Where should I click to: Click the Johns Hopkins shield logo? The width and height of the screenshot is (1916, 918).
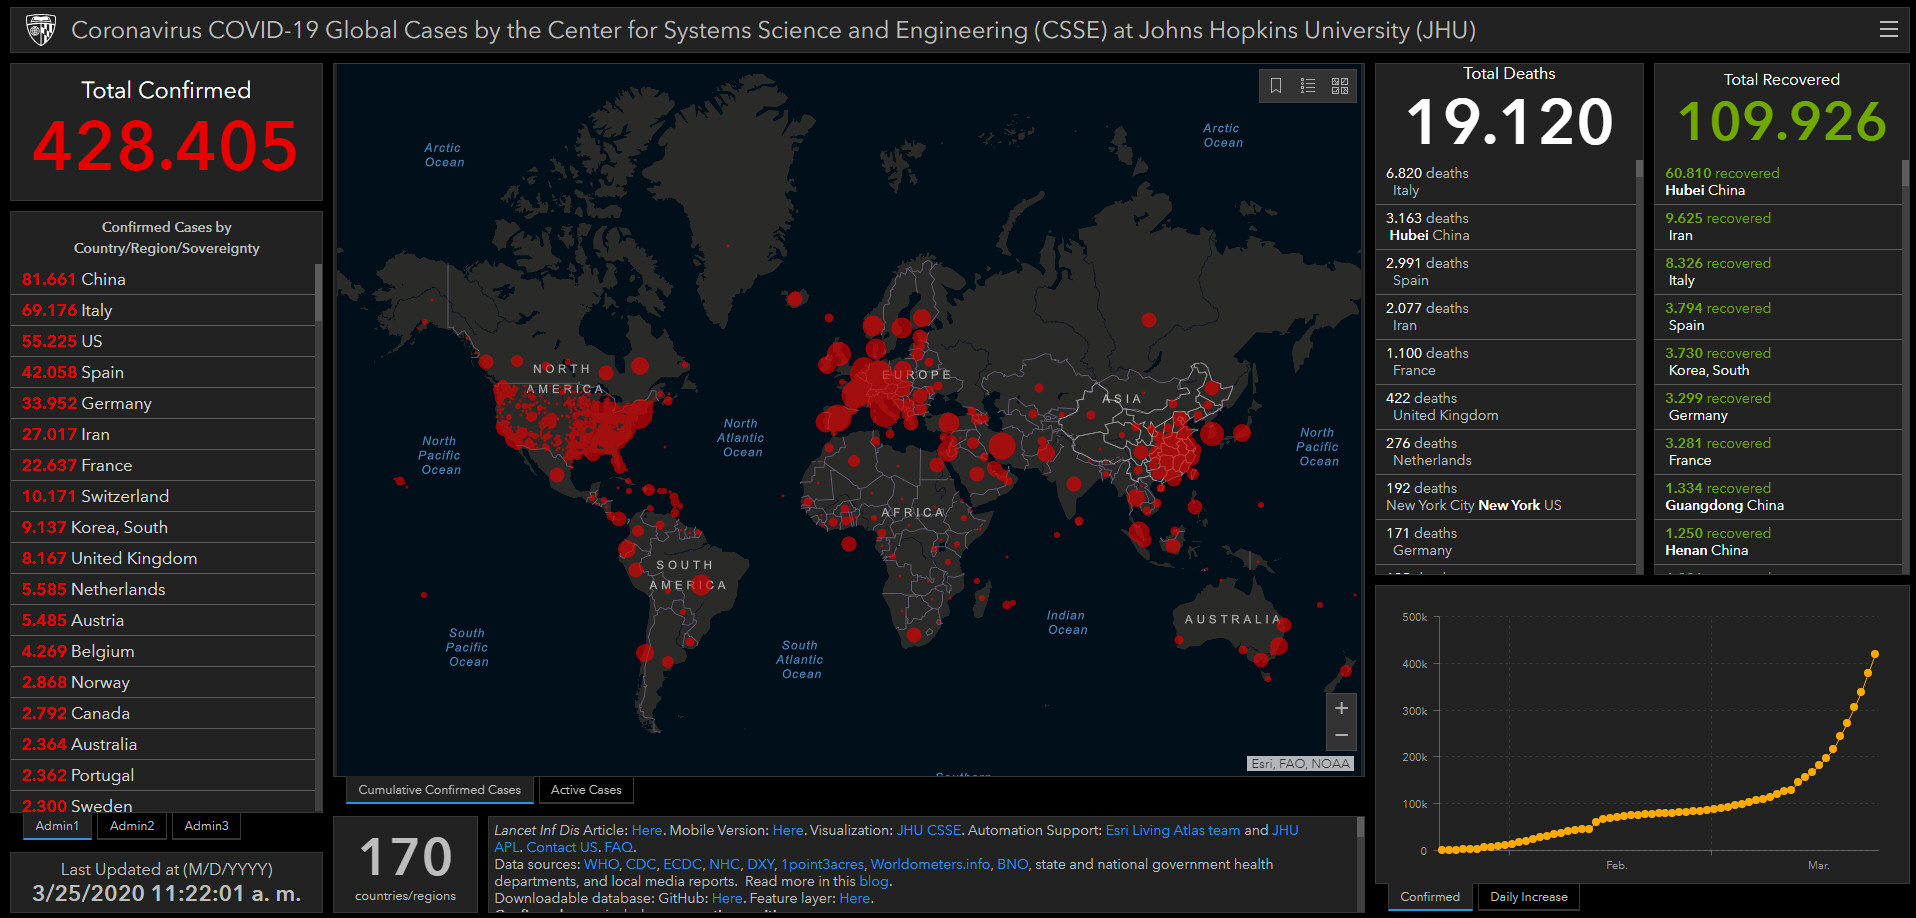point(40,30)
